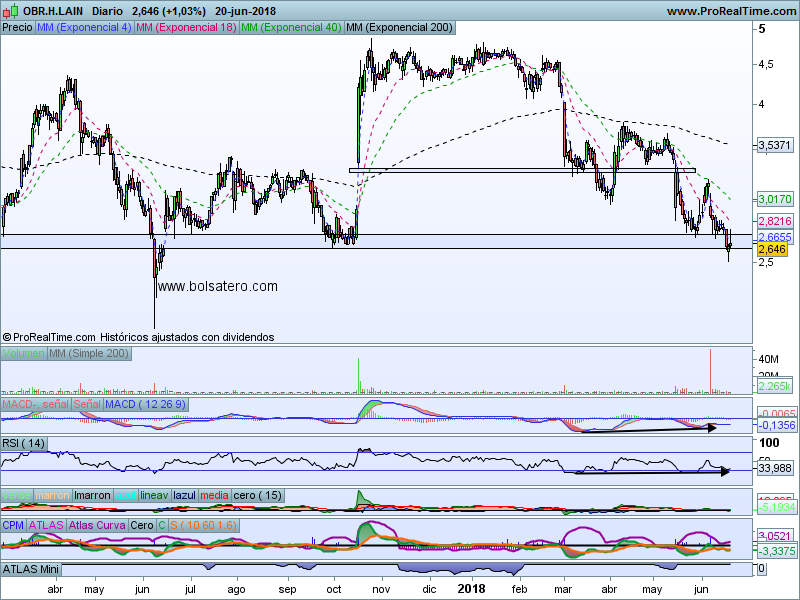
Task: Click the www.bolsatero.com watermark text
Action: pos(218,286)
